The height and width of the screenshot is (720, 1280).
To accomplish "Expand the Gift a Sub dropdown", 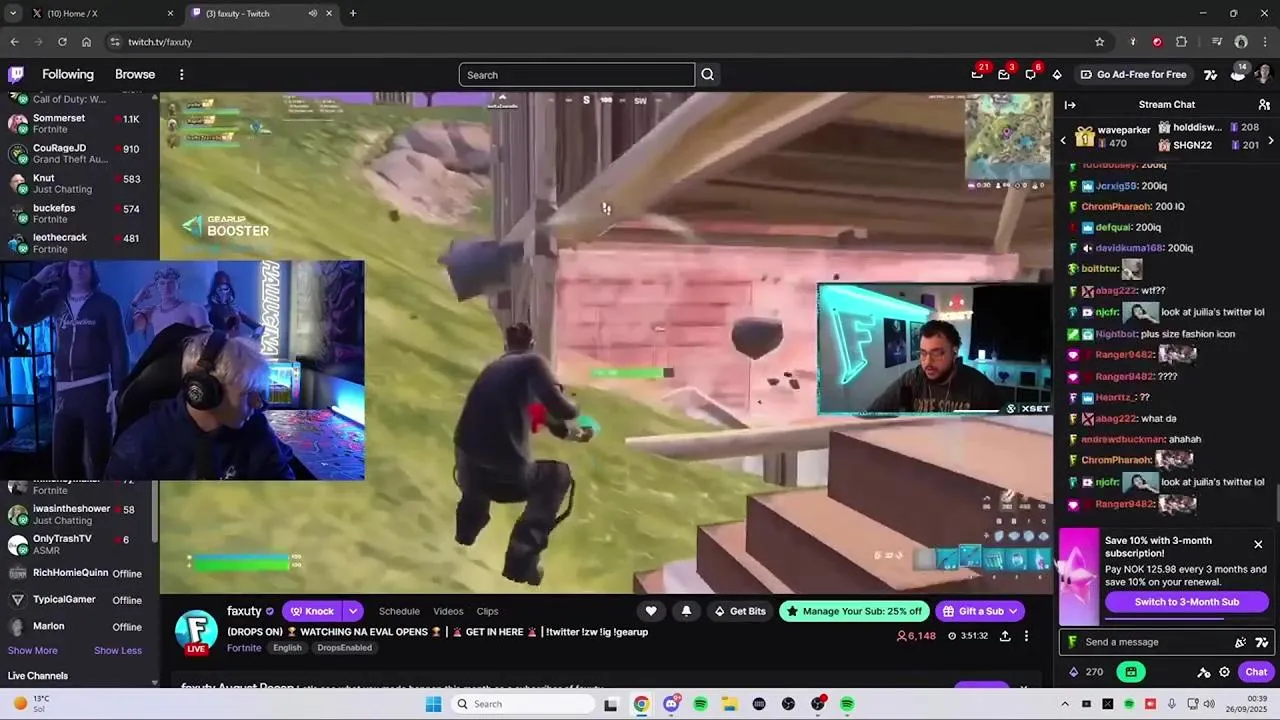I will coord(1013,611).
